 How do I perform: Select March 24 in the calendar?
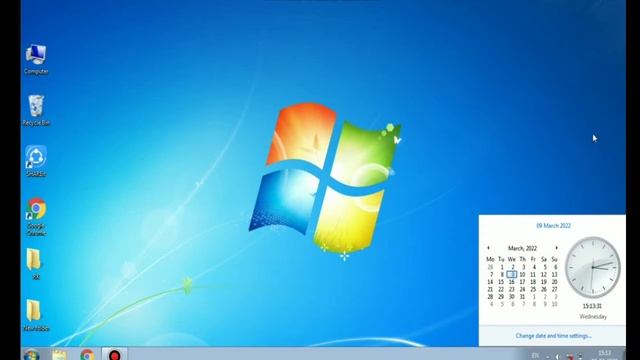pyautogui.click(x=522, y=289)
